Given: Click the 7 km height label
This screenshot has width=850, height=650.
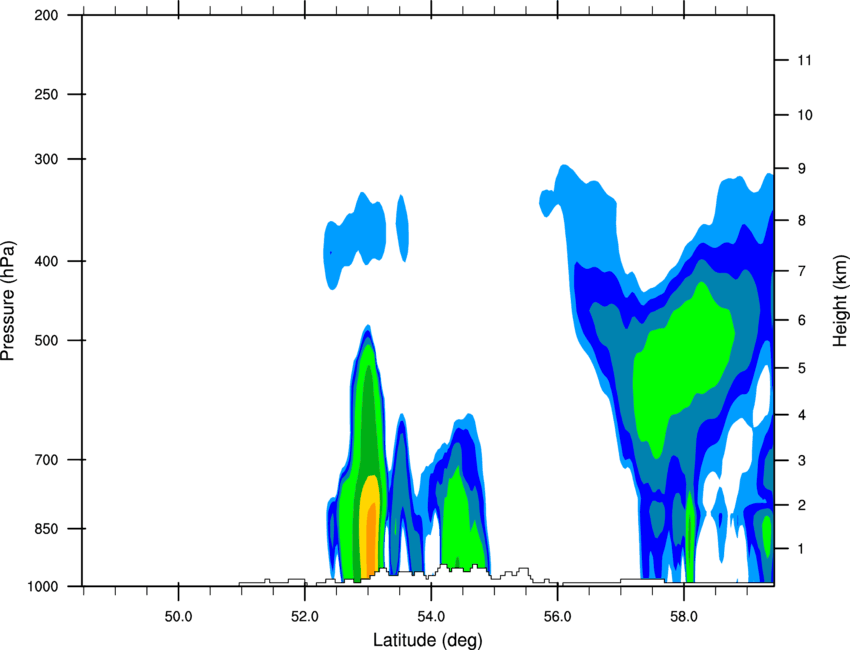Looking at the screenshot, I should point(802,271).
